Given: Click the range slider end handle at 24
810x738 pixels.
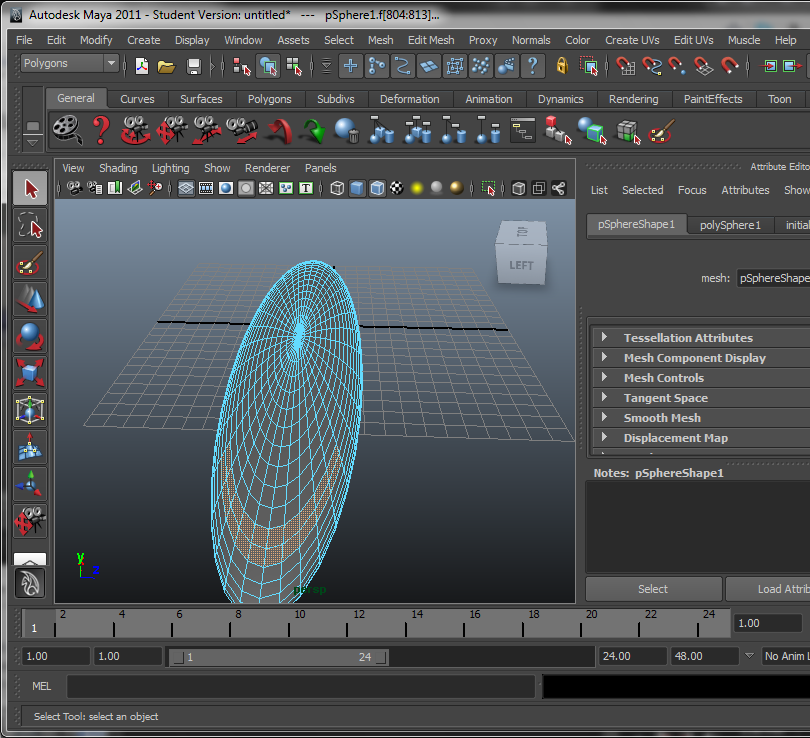Looking at the screenshot, I should click(381, 657).
